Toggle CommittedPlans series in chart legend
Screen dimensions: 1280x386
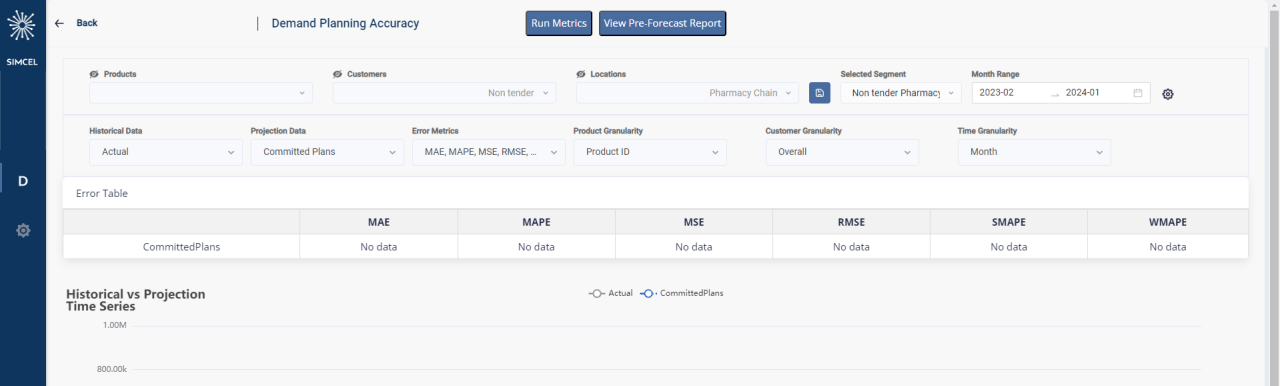click(x=682, y=293)
